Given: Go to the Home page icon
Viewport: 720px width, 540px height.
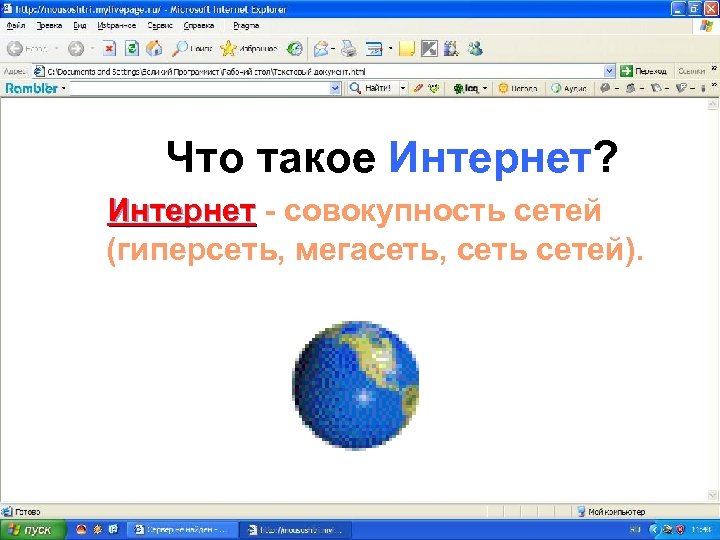Looking at the screenshot, I should click(154, 48).
